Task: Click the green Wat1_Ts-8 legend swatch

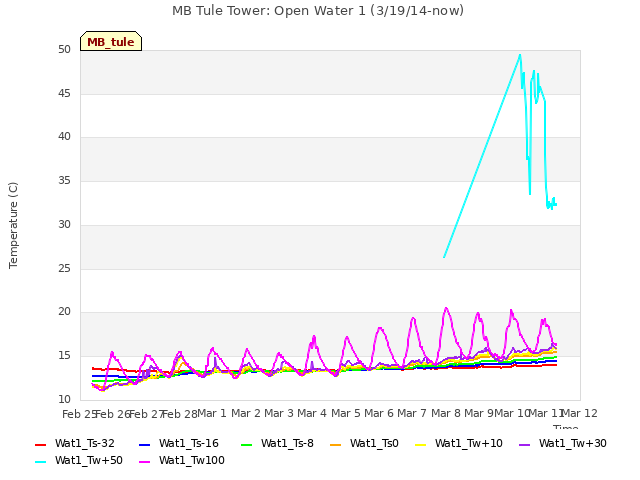Action: 247,444
